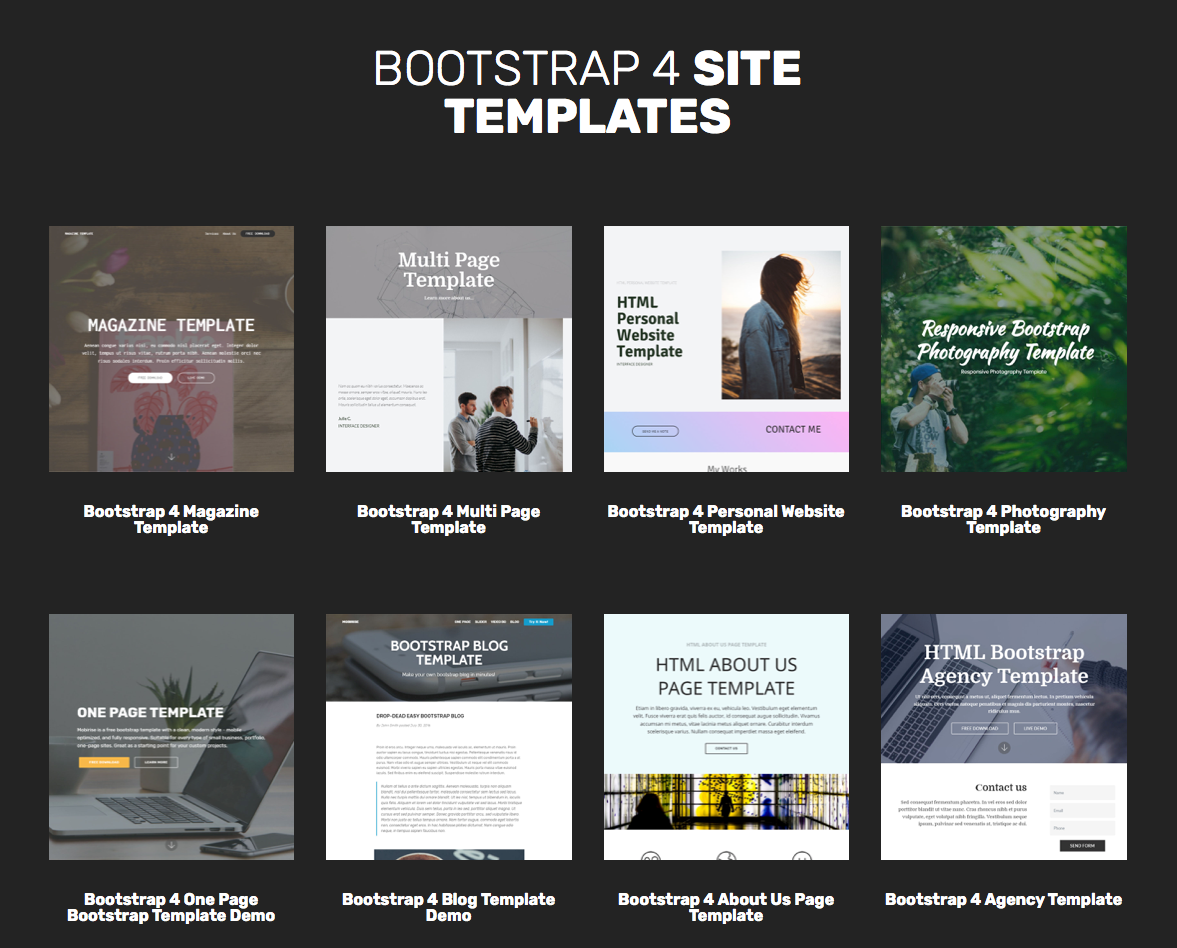The height and width of the screenshot is (948, 1177).
Task: Open the Multi Page Template thumbnail
Action: tap(449, 349)
